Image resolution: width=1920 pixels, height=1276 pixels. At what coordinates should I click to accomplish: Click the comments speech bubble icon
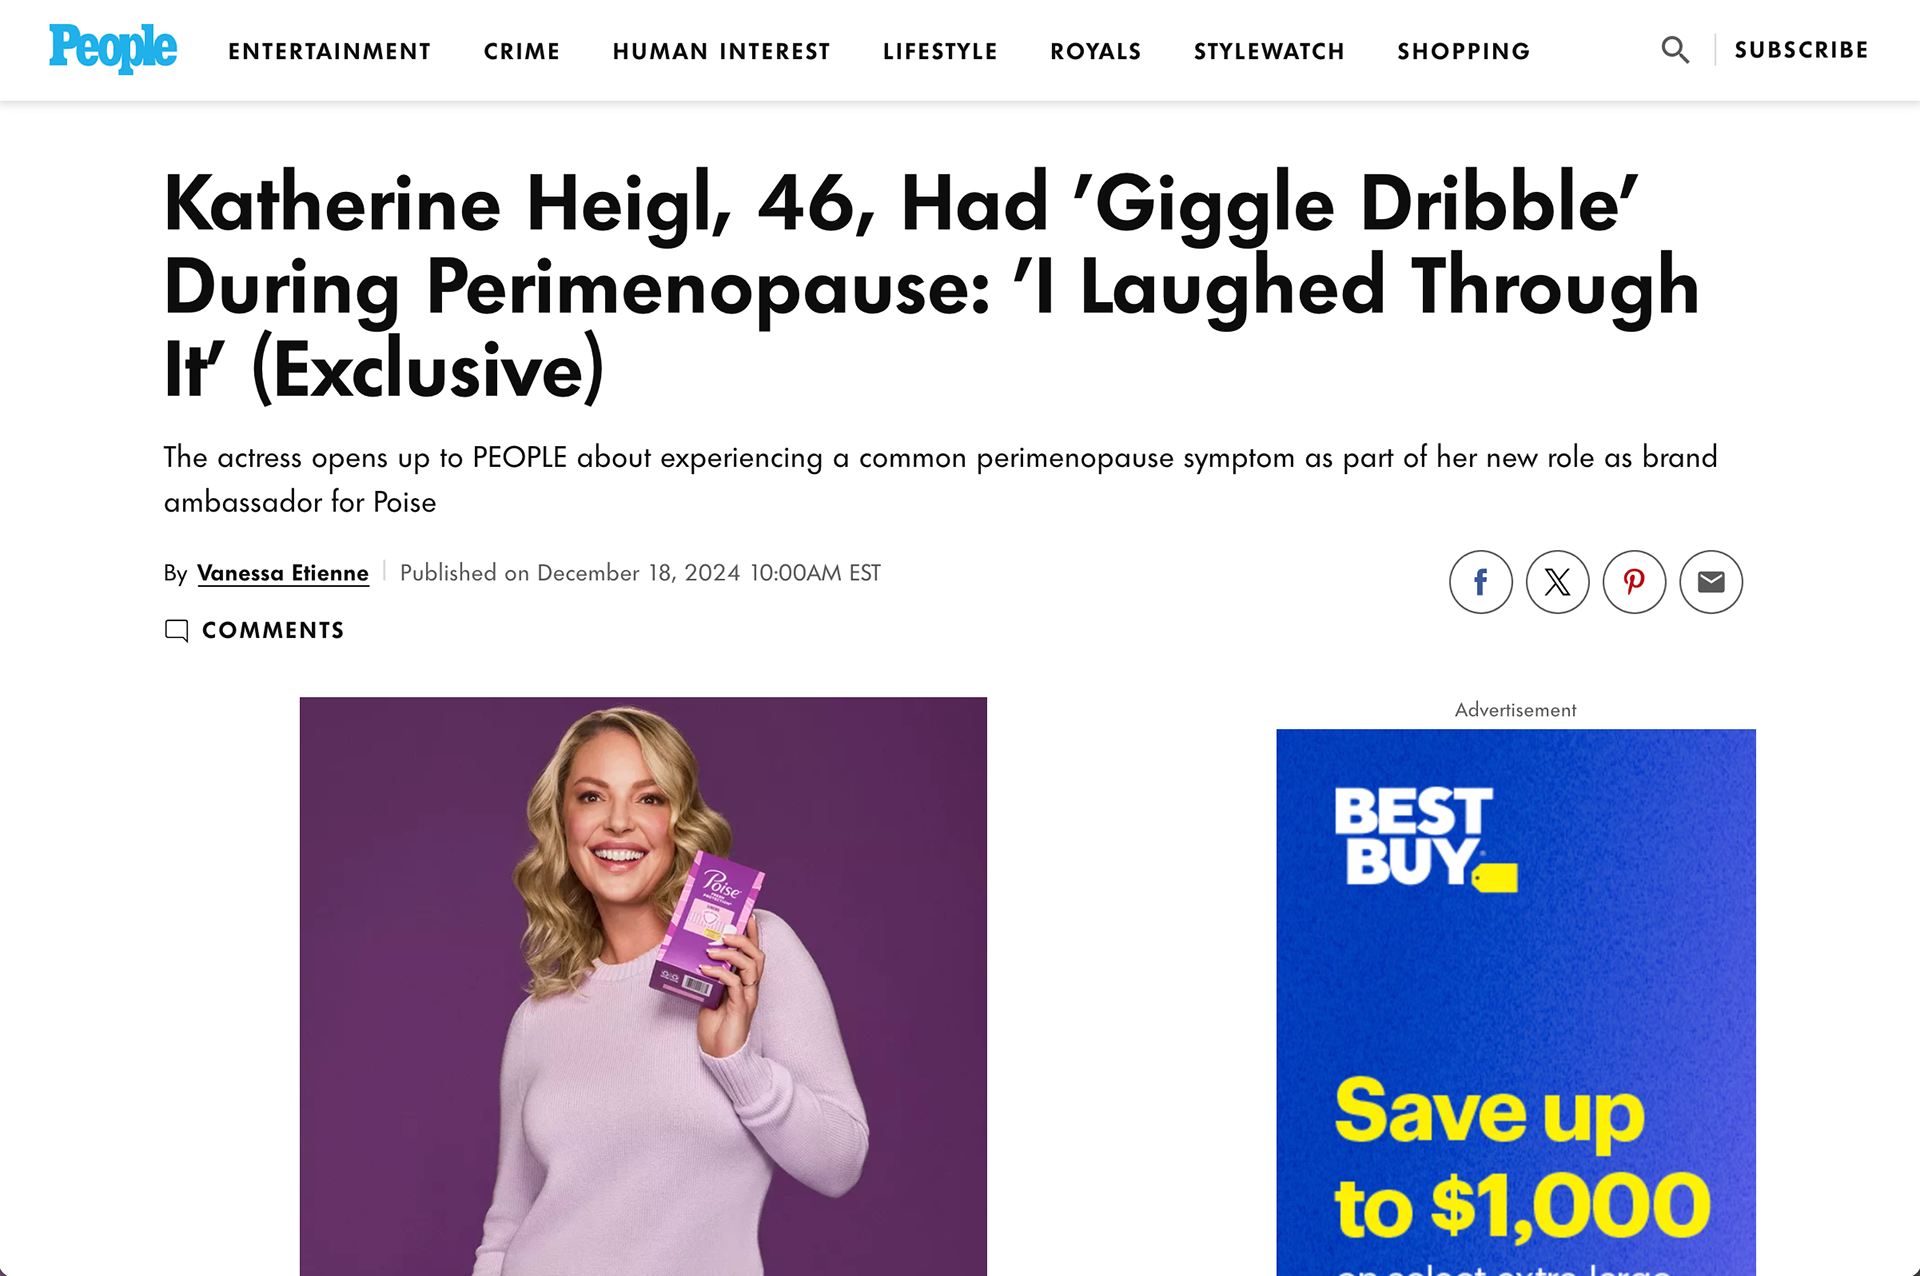click(176, 630)
